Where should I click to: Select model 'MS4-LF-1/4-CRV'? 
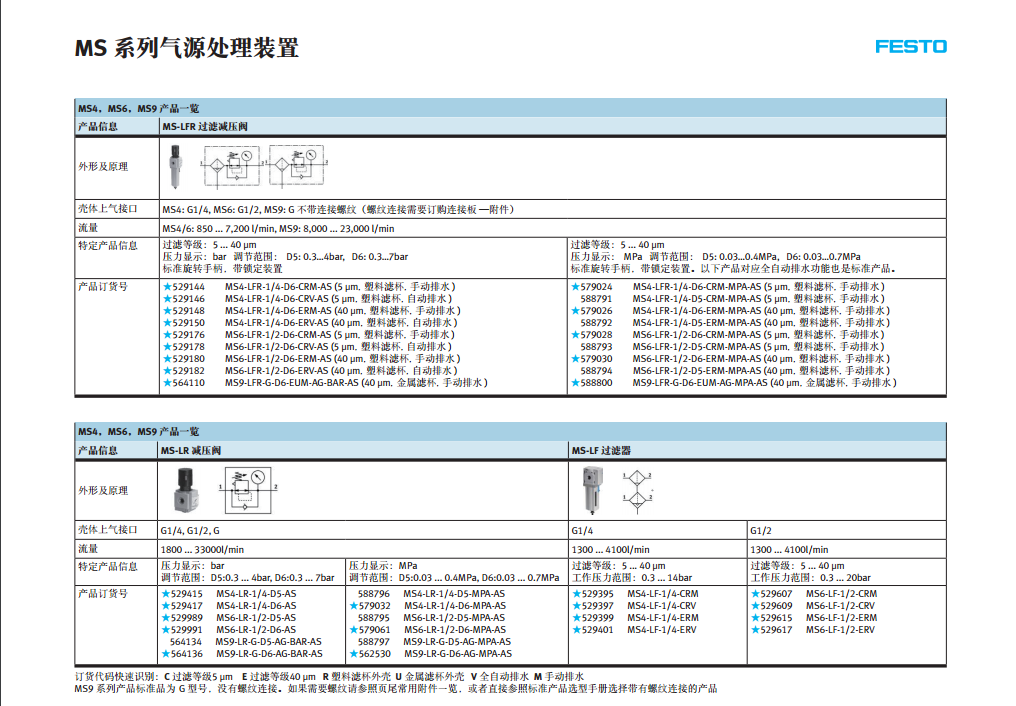point(662,606)
